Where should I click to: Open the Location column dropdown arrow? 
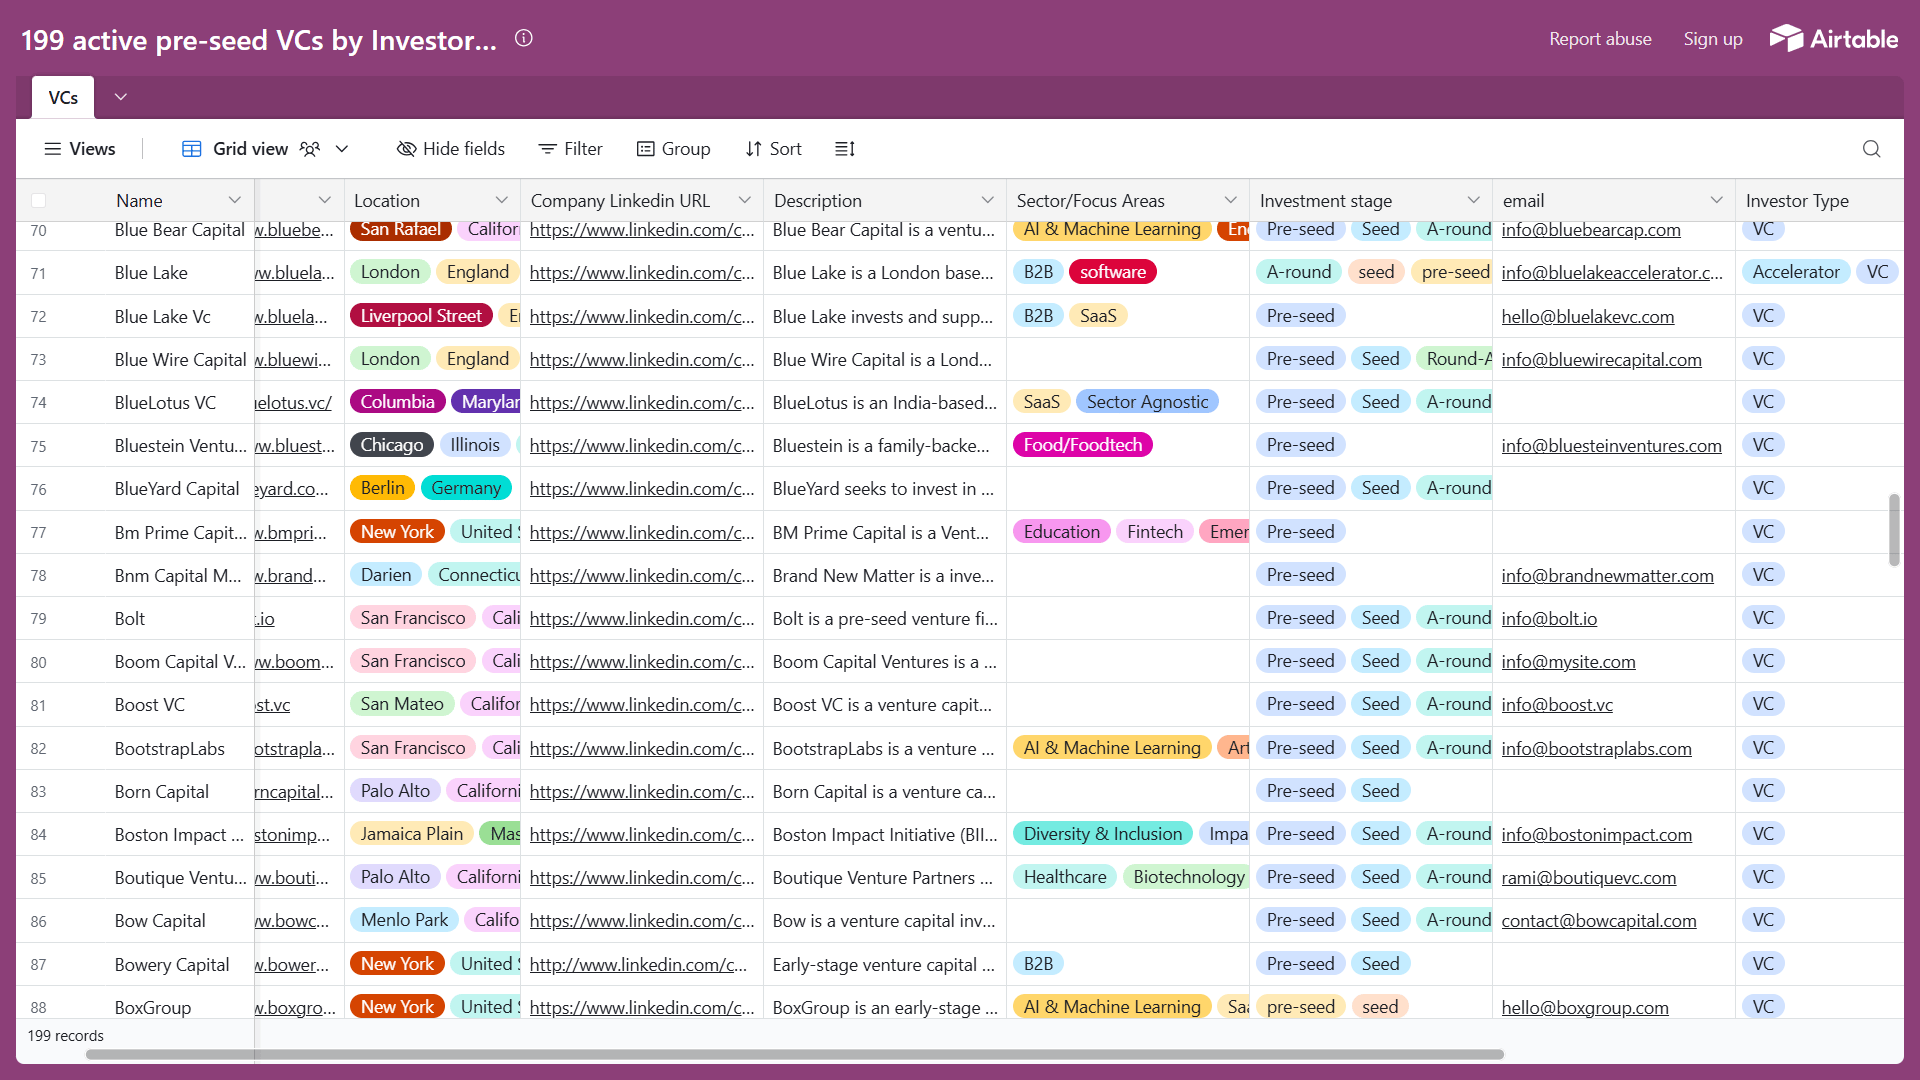pos(502,201)
